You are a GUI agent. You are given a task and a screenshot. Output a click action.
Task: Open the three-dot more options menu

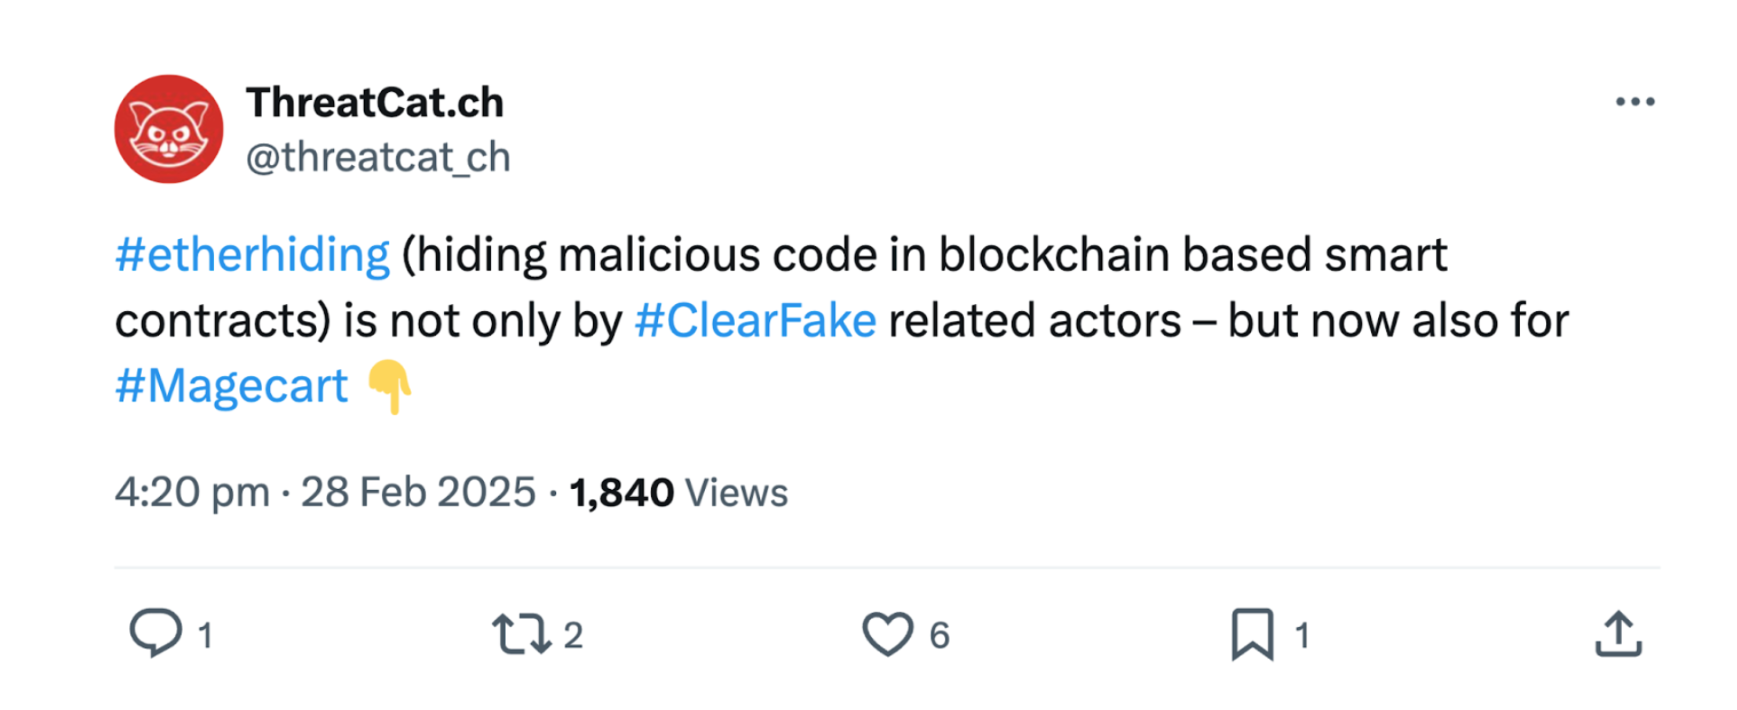pos(1634,102)
